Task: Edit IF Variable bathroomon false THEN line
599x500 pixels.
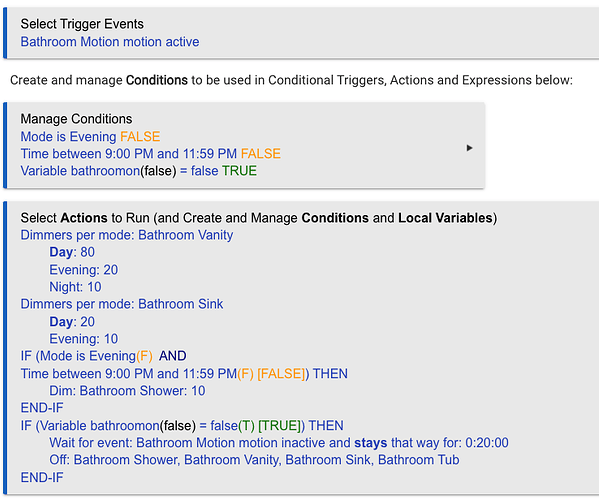Action: coord(182,426)
